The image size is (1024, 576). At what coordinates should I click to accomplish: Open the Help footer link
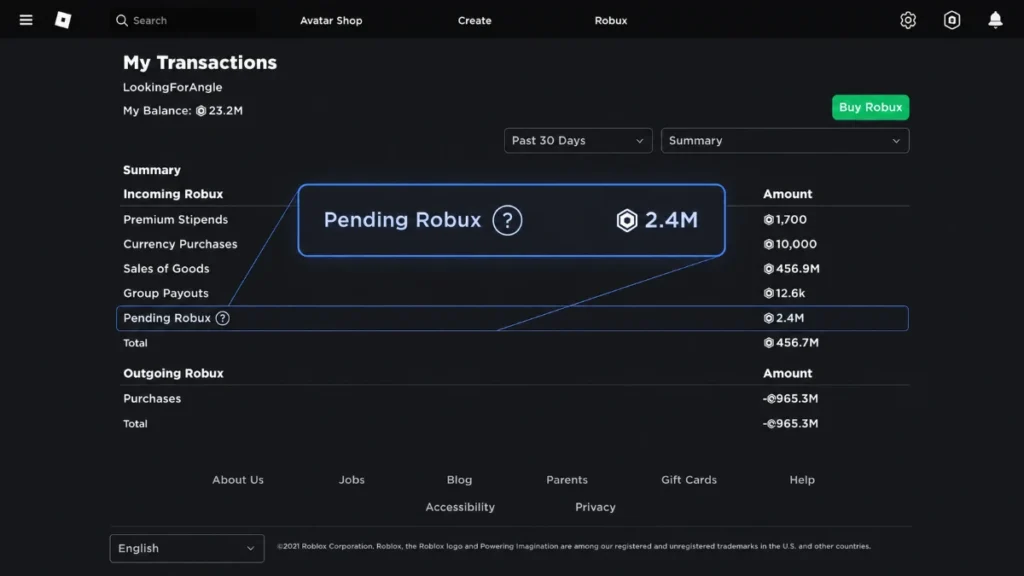point(802,479)
